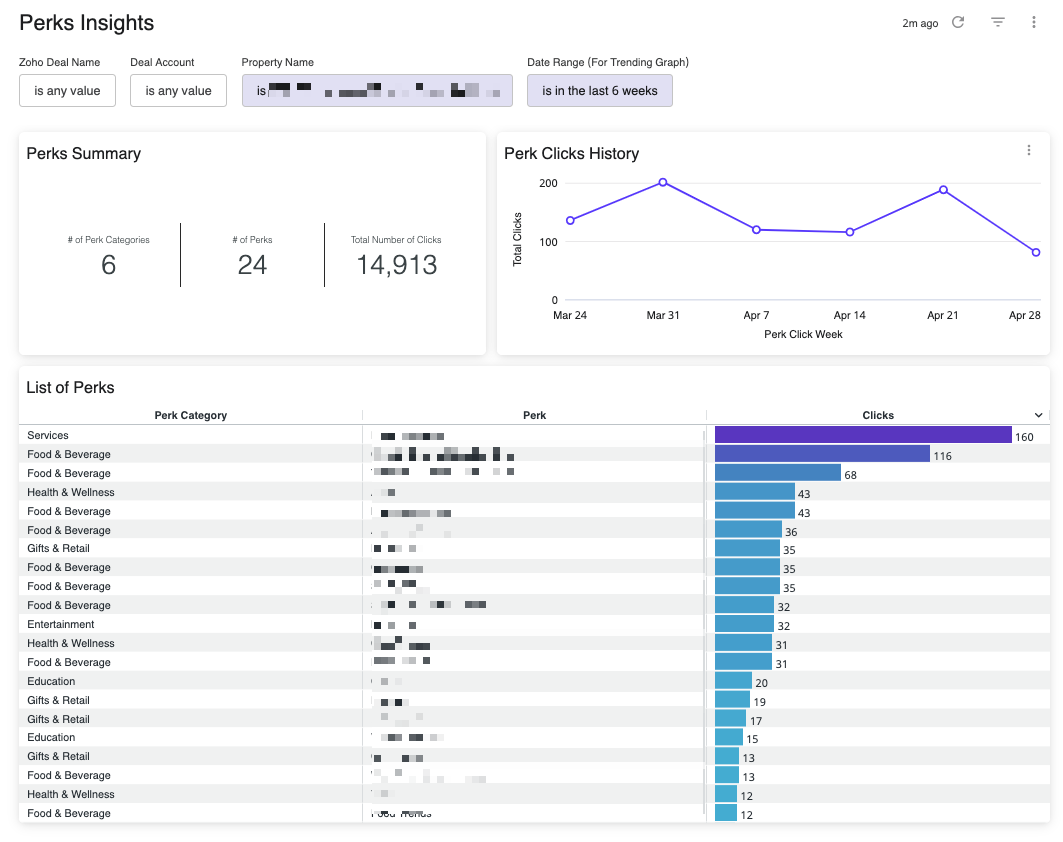Click the 116-click bar in the chart
The image size is (1063, 842).
(x=821, y=454)
